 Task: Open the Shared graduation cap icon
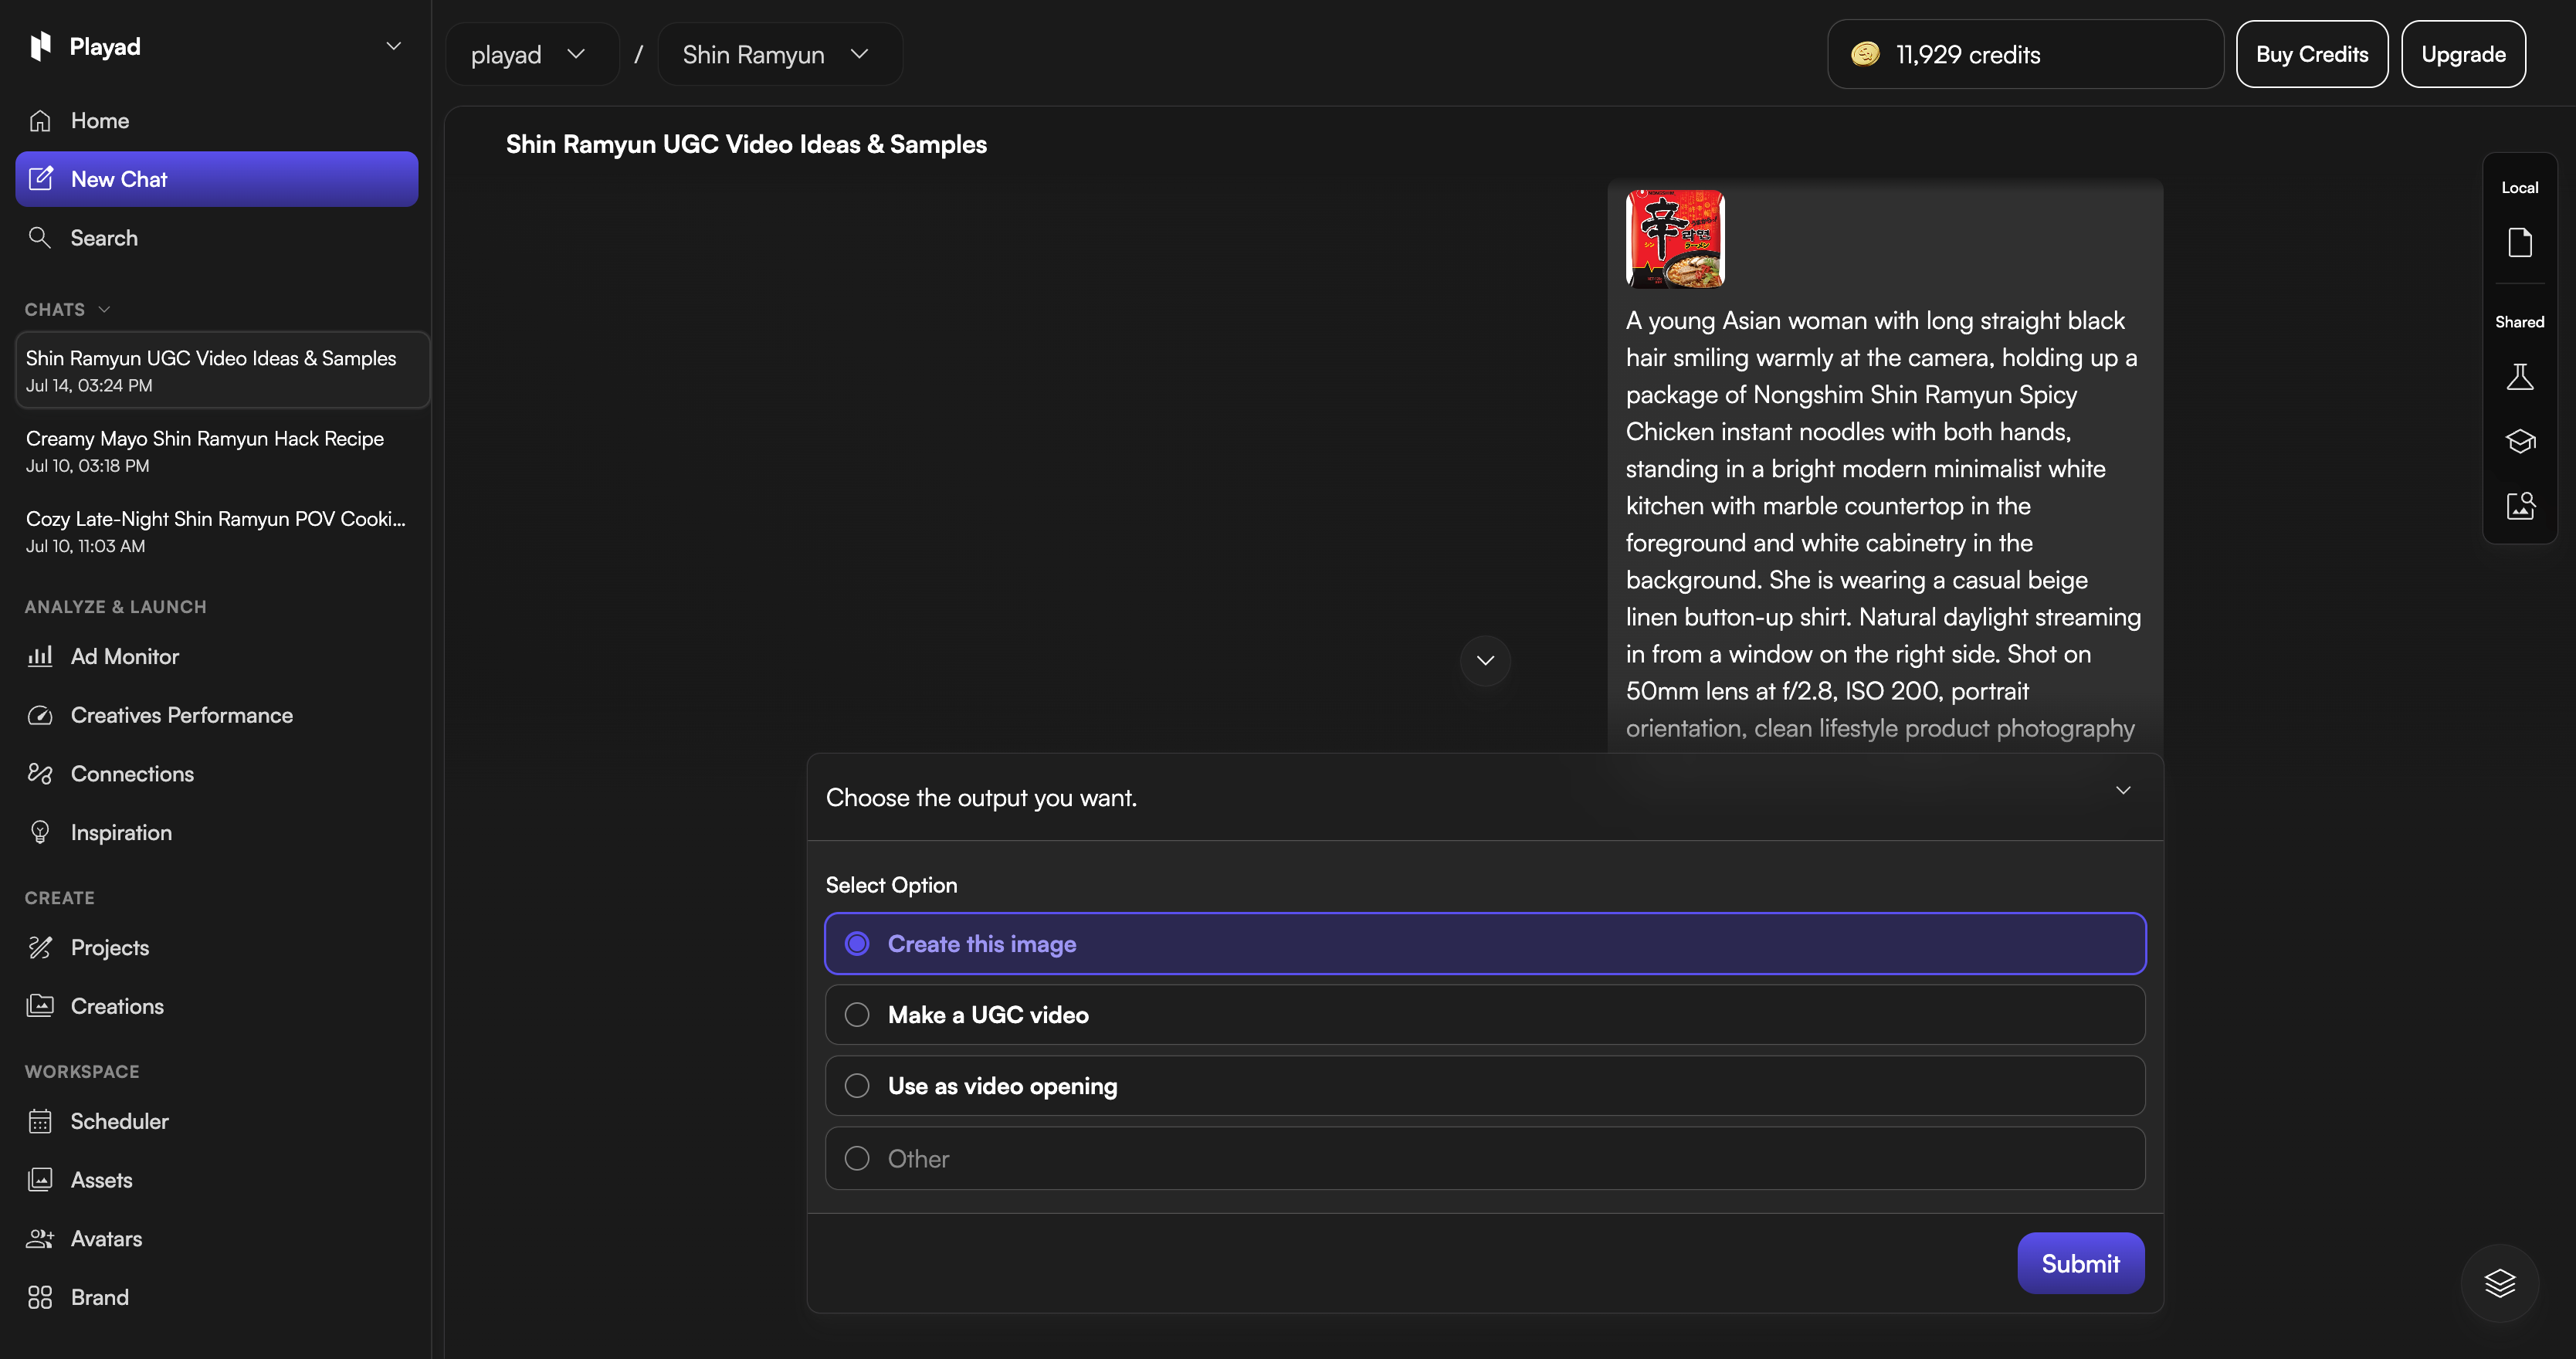(2520, 441)
